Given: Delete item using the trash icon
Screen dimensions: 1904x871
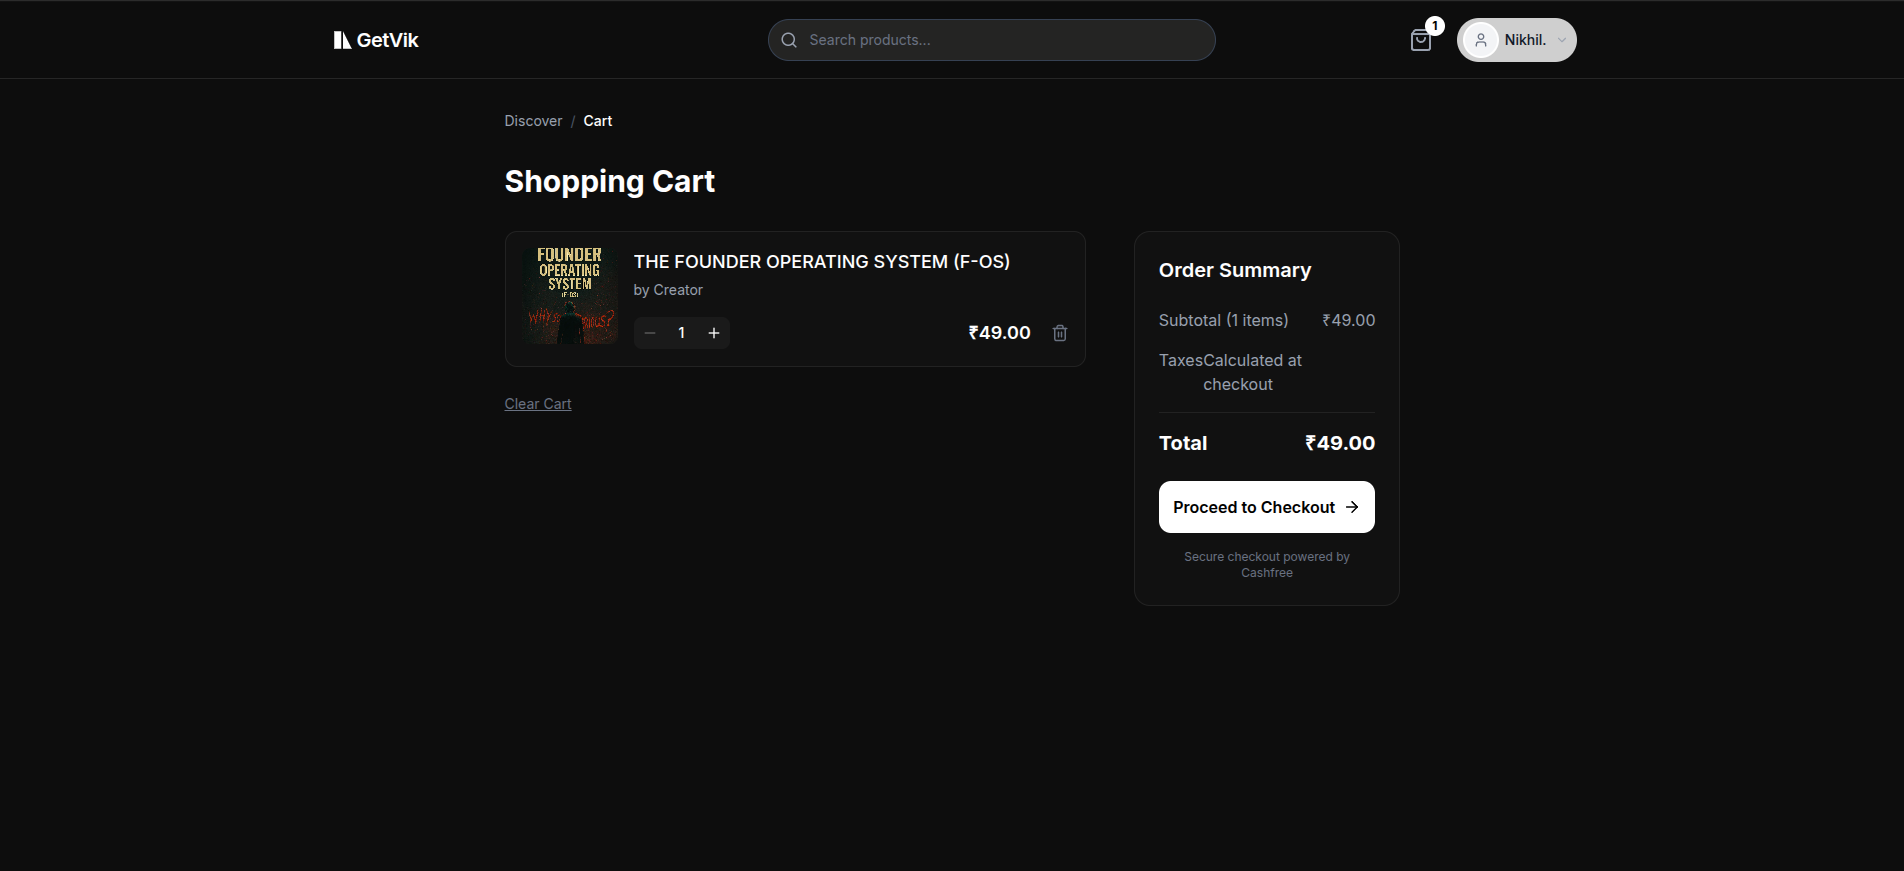Looking at the screenshot, I should pyautogui.click(x=1060, y=333).
